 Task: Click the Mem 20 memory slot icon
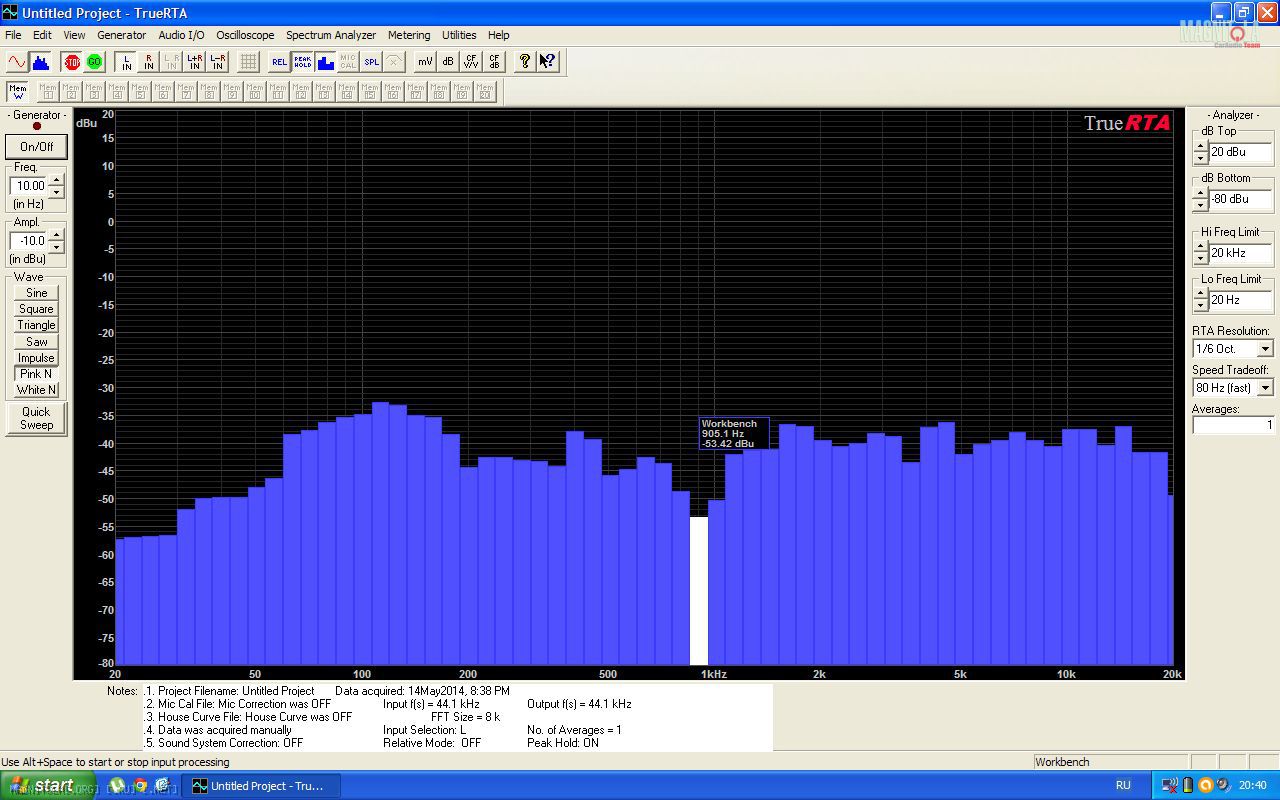point(485,92)
